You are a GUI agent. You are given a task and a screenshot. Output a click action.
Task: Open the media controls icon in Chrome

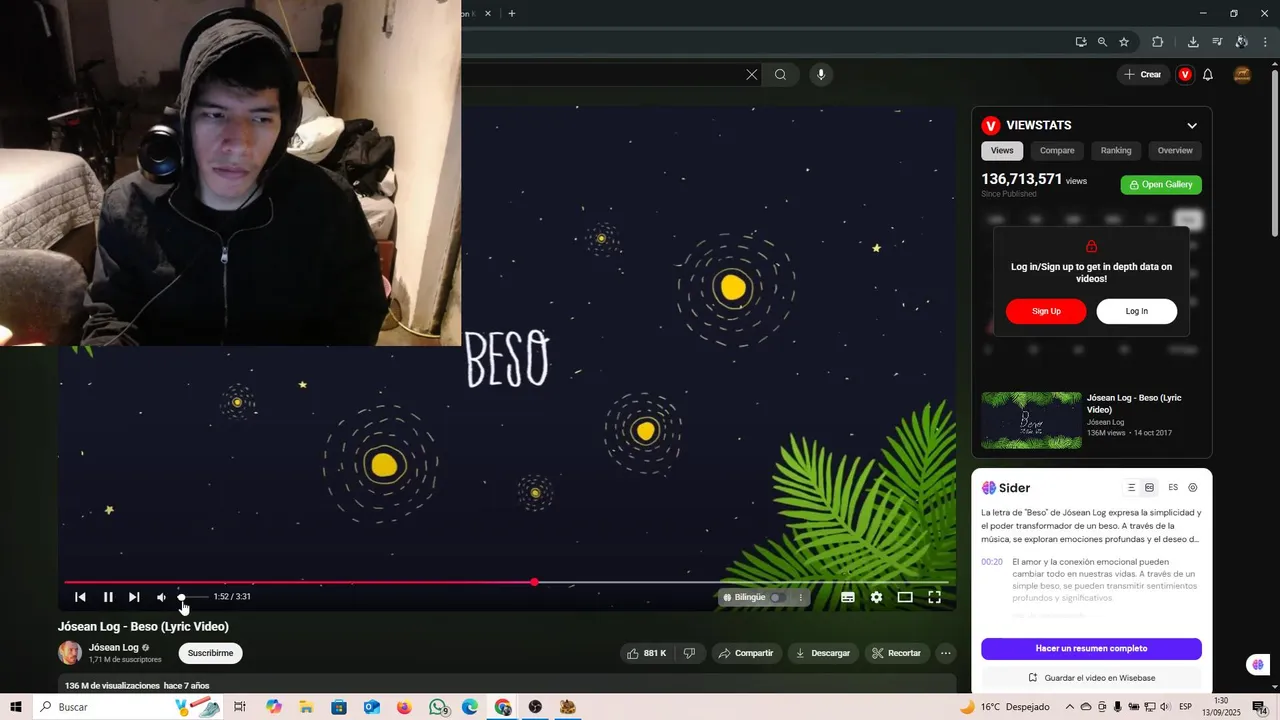point(1217,42)
